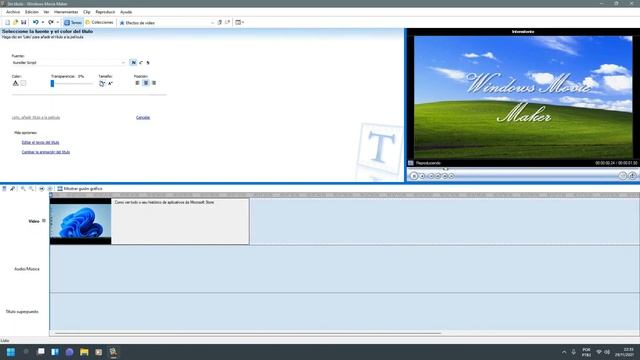Screen dimensions: 640x360
Task: Click Editar el texto del título link
Action: coord(40,142)
